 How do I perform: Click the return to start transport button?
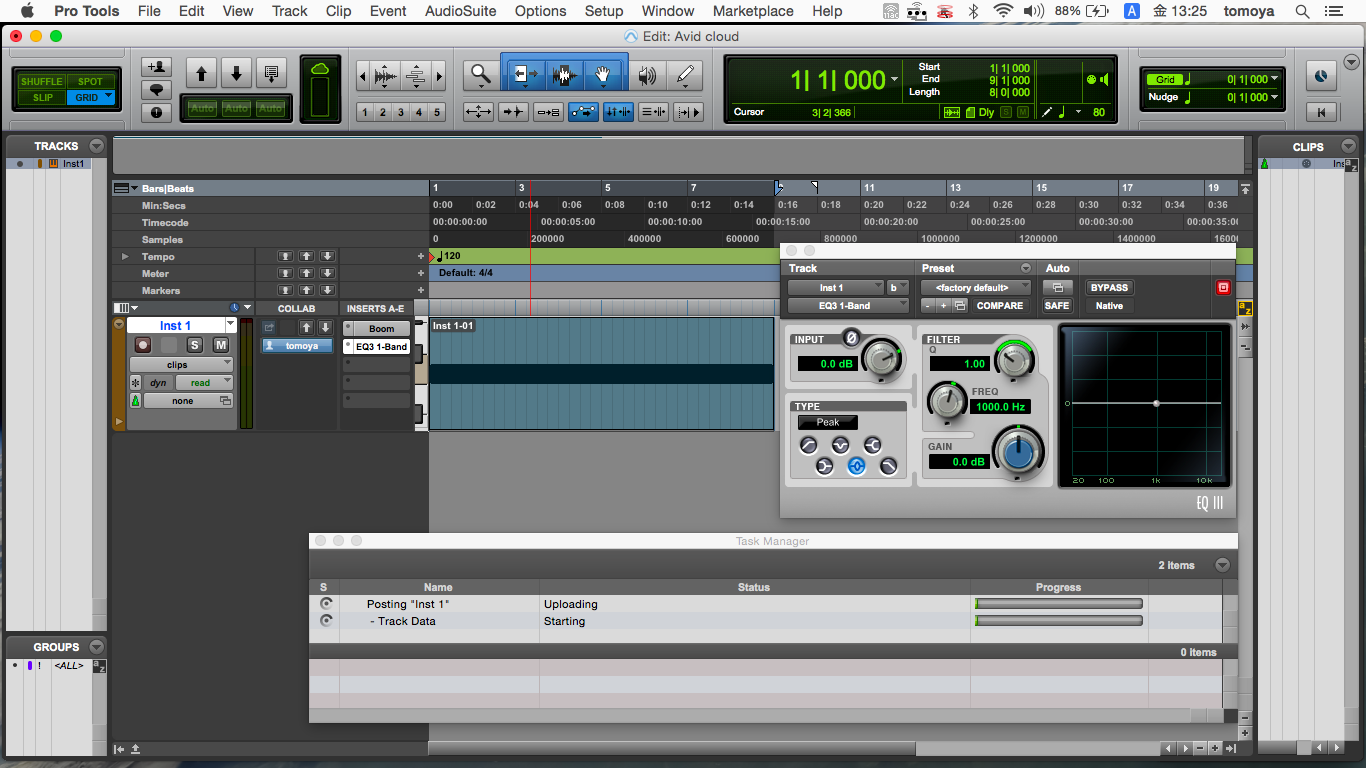coord(1322,112)
